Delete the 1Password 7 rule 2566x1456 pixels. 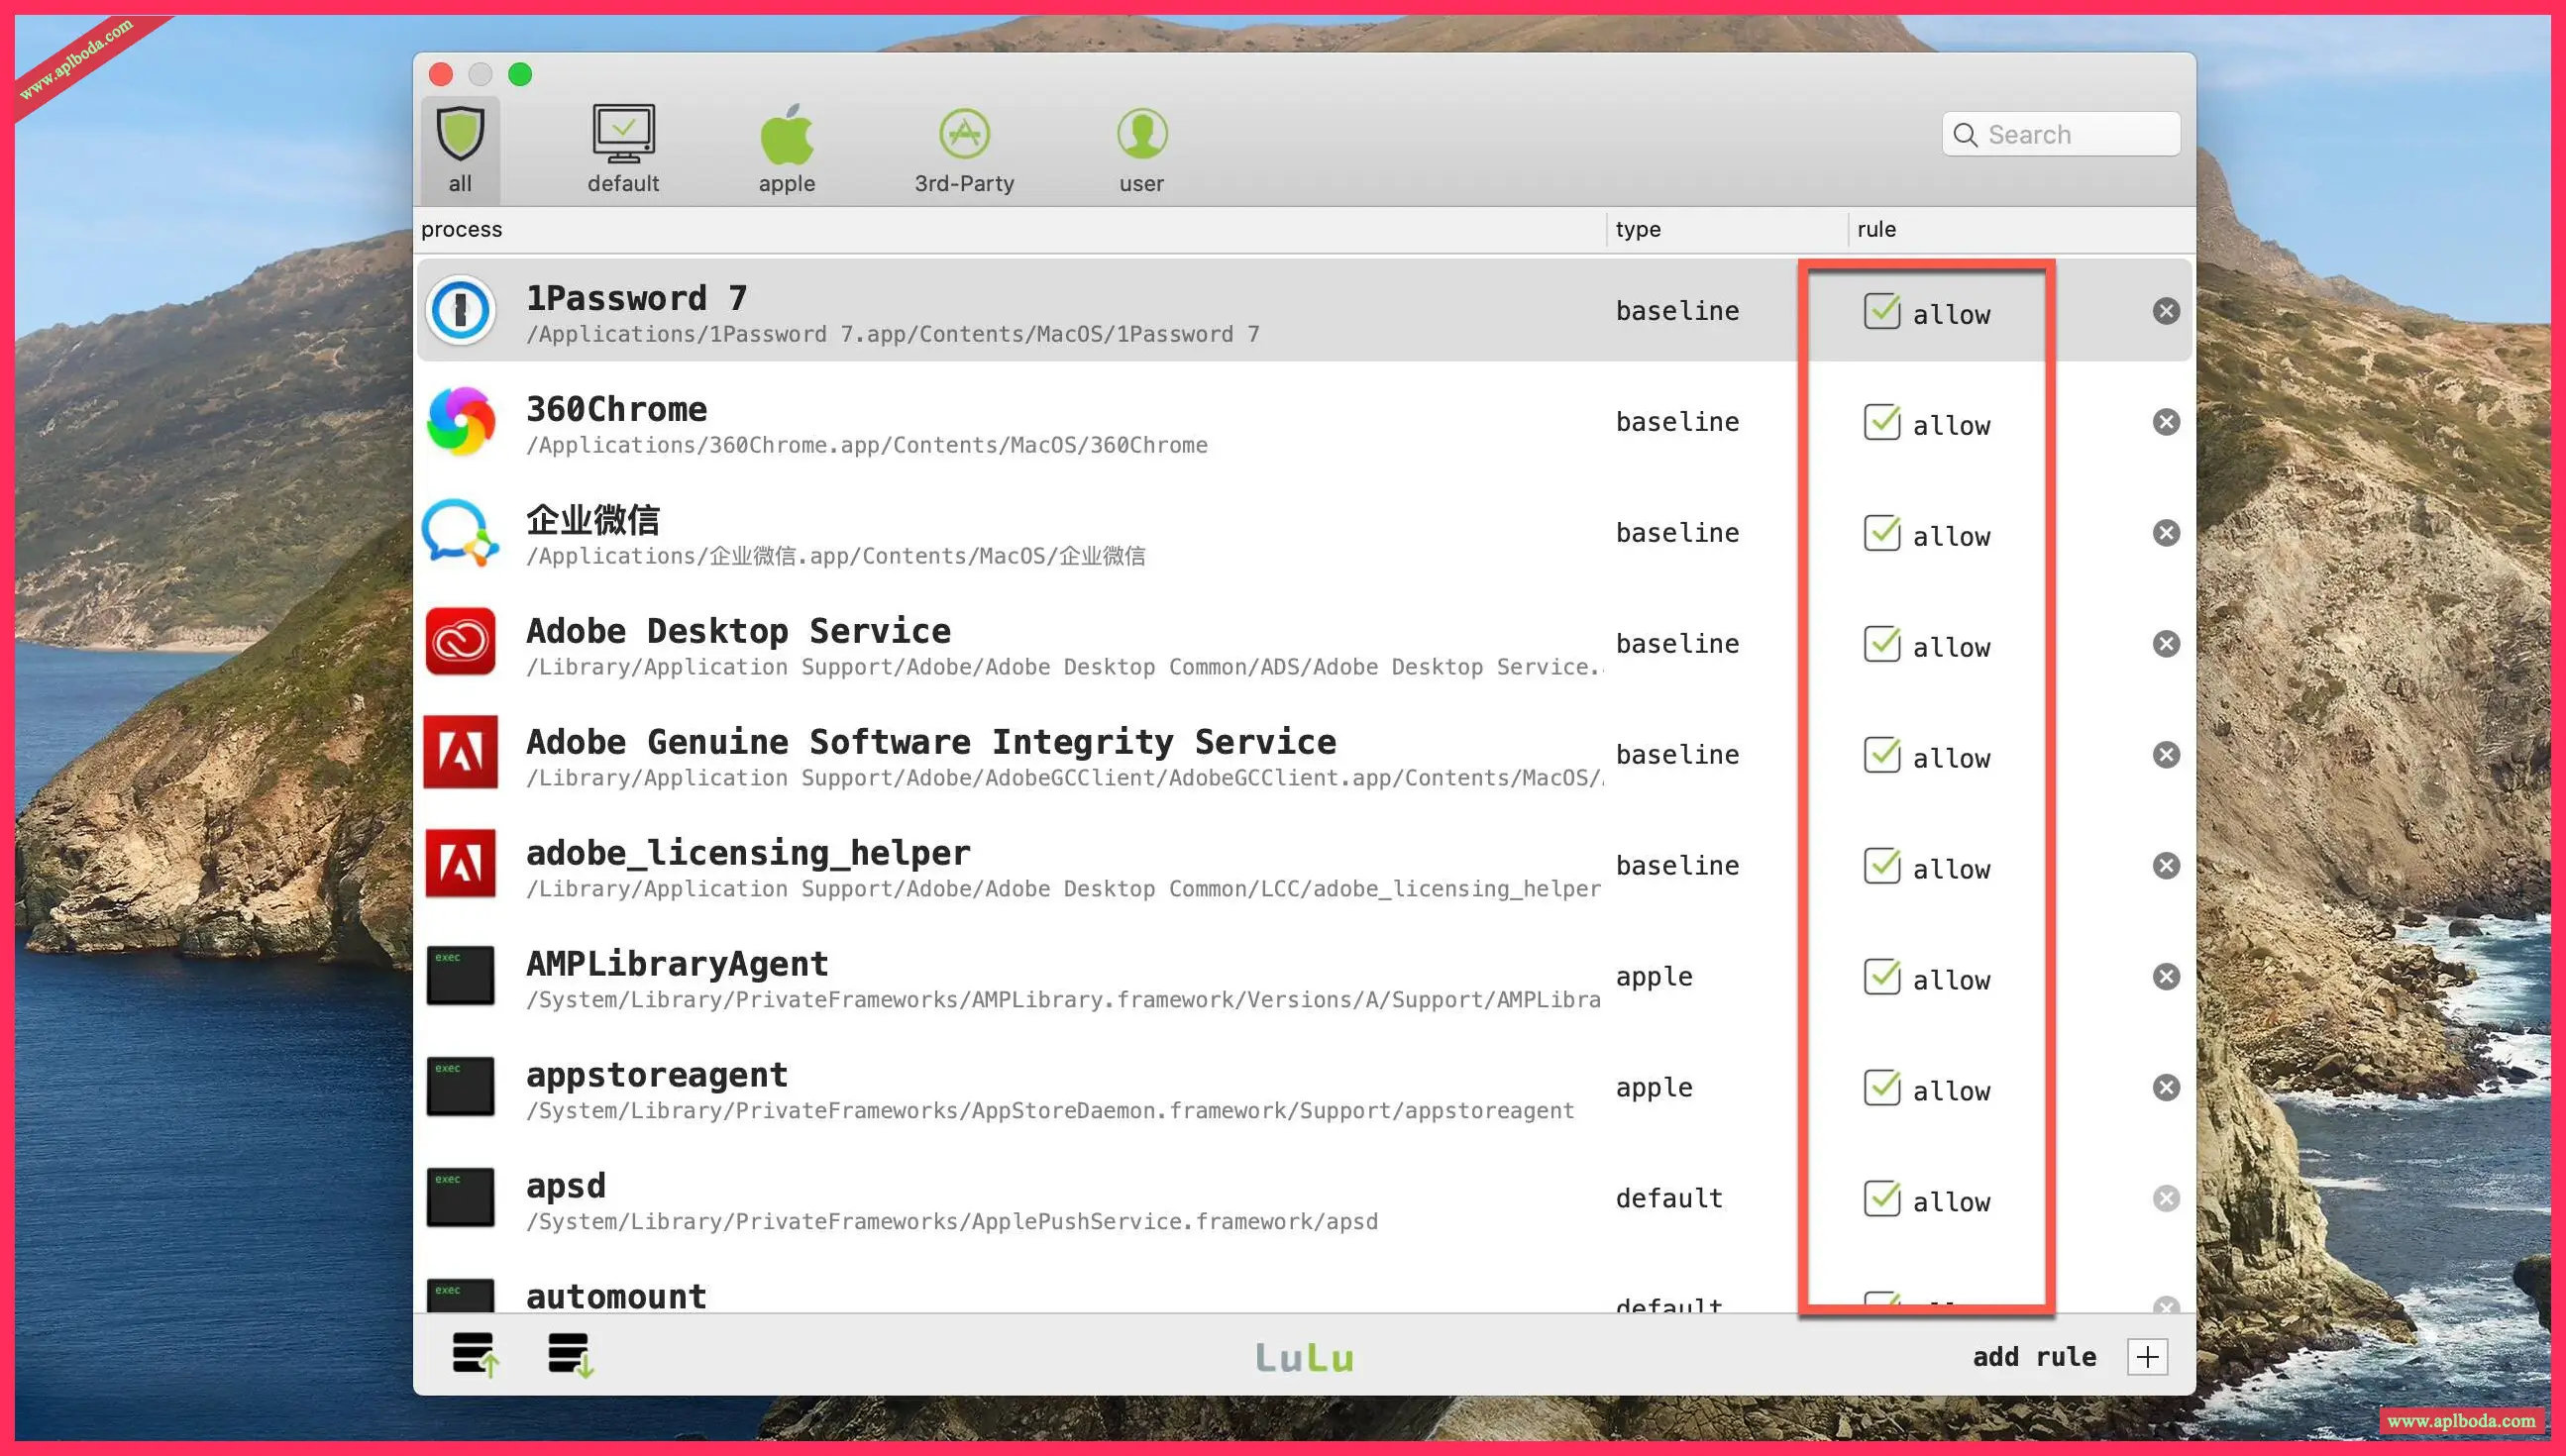coord(2166,311)
